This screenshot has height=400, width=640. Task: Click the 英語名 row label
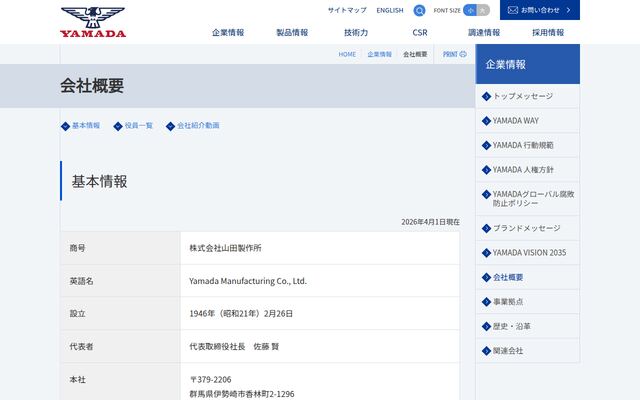[x=81, y=281]
